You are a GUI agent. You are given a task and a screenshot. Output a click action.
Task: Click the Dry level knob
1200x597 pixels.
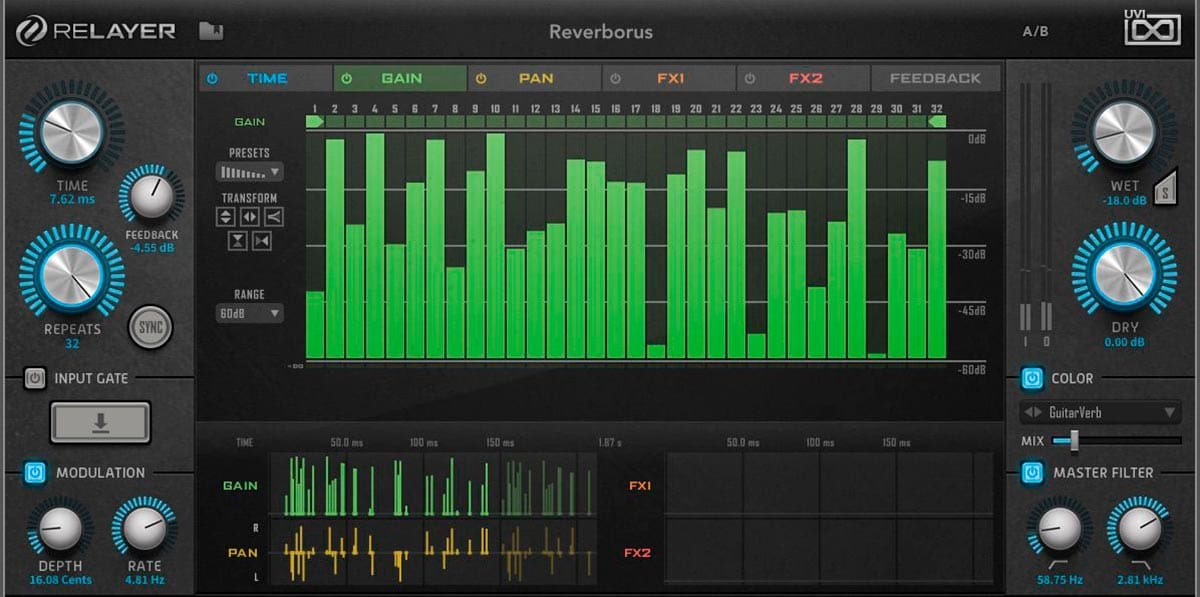(x=1125, y=273)
